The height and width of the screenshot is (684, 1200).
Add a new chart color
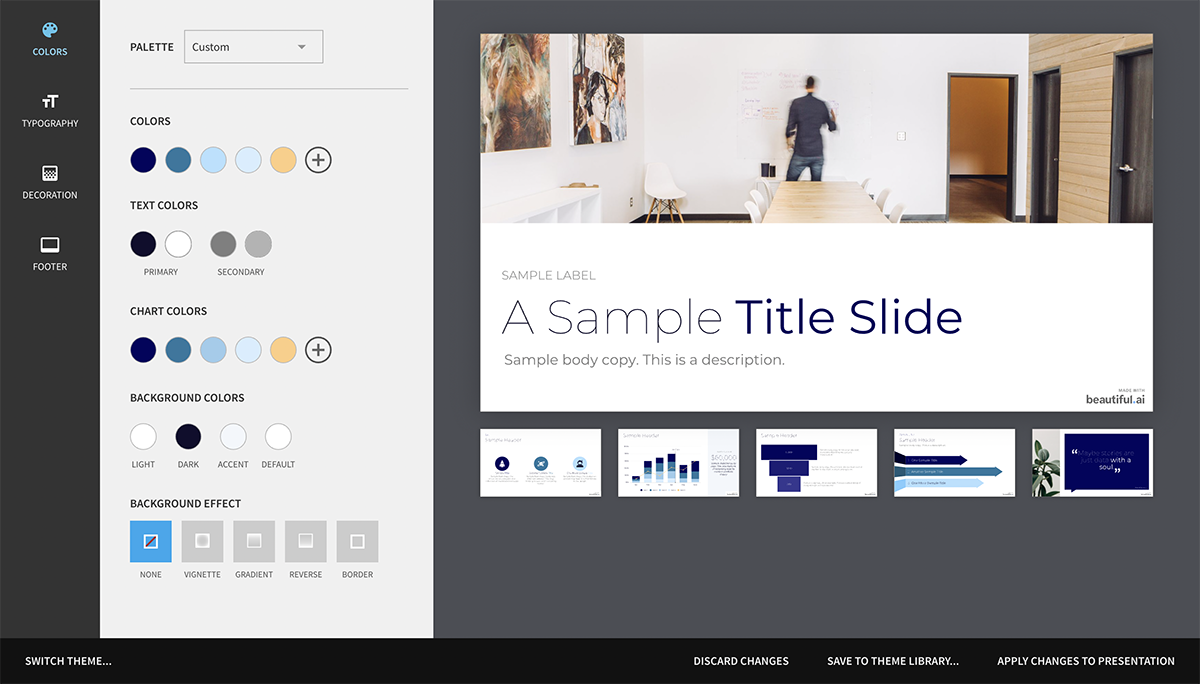(x=318, y=349)
